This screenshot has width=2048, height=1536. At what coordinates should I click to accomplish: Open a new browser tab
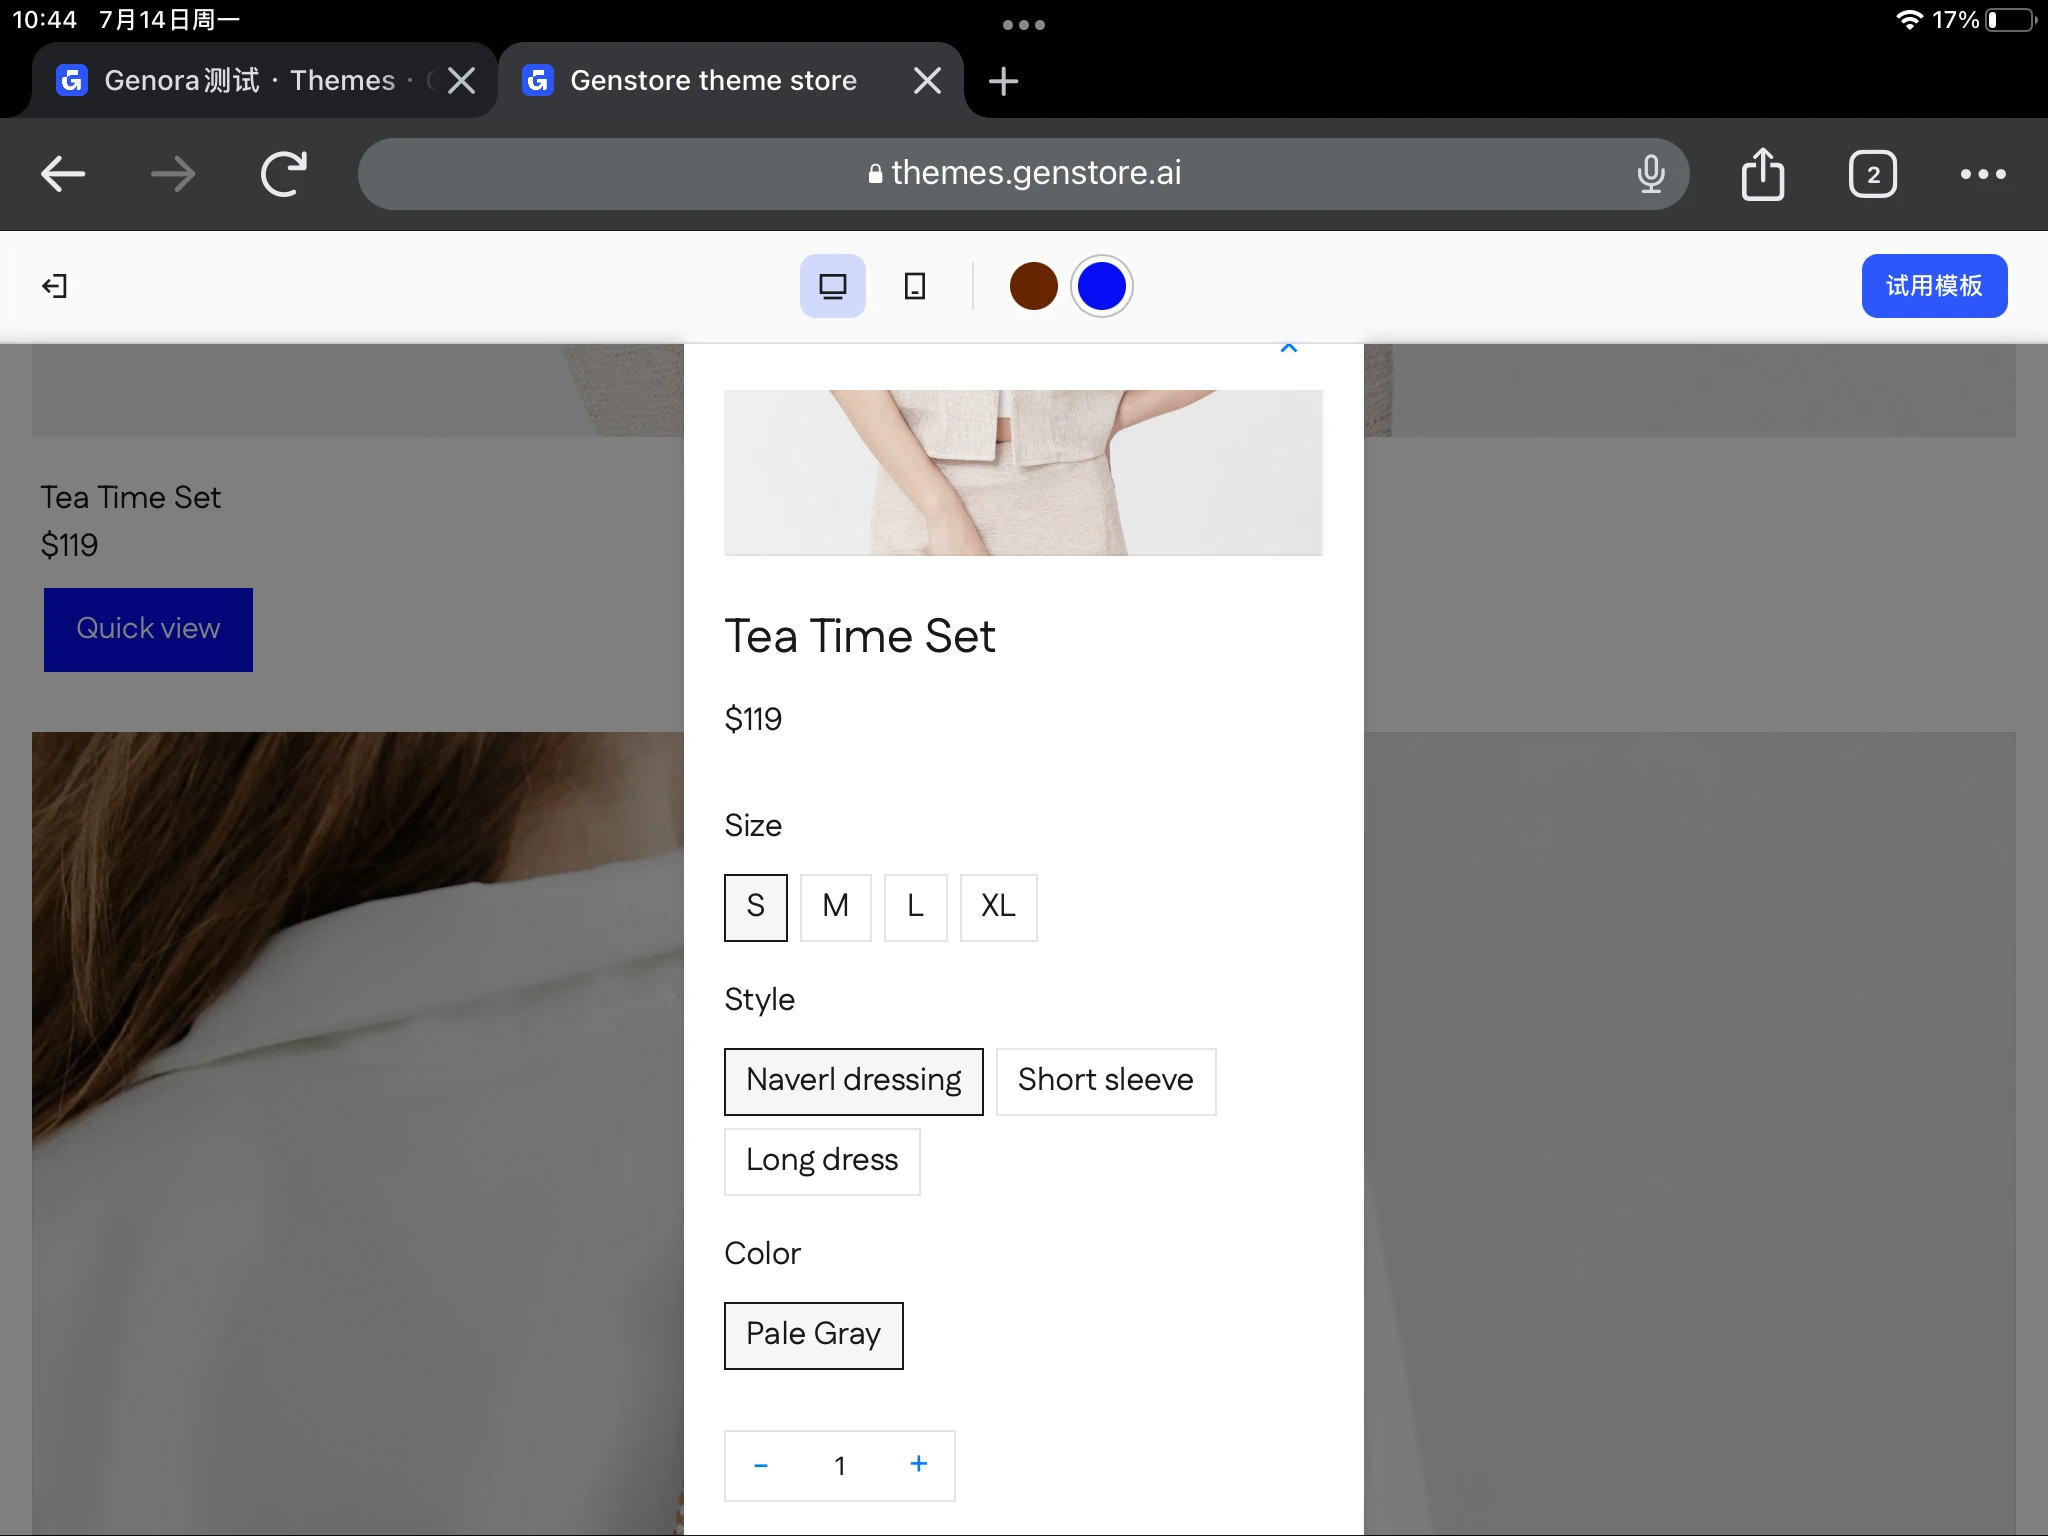1003,81
